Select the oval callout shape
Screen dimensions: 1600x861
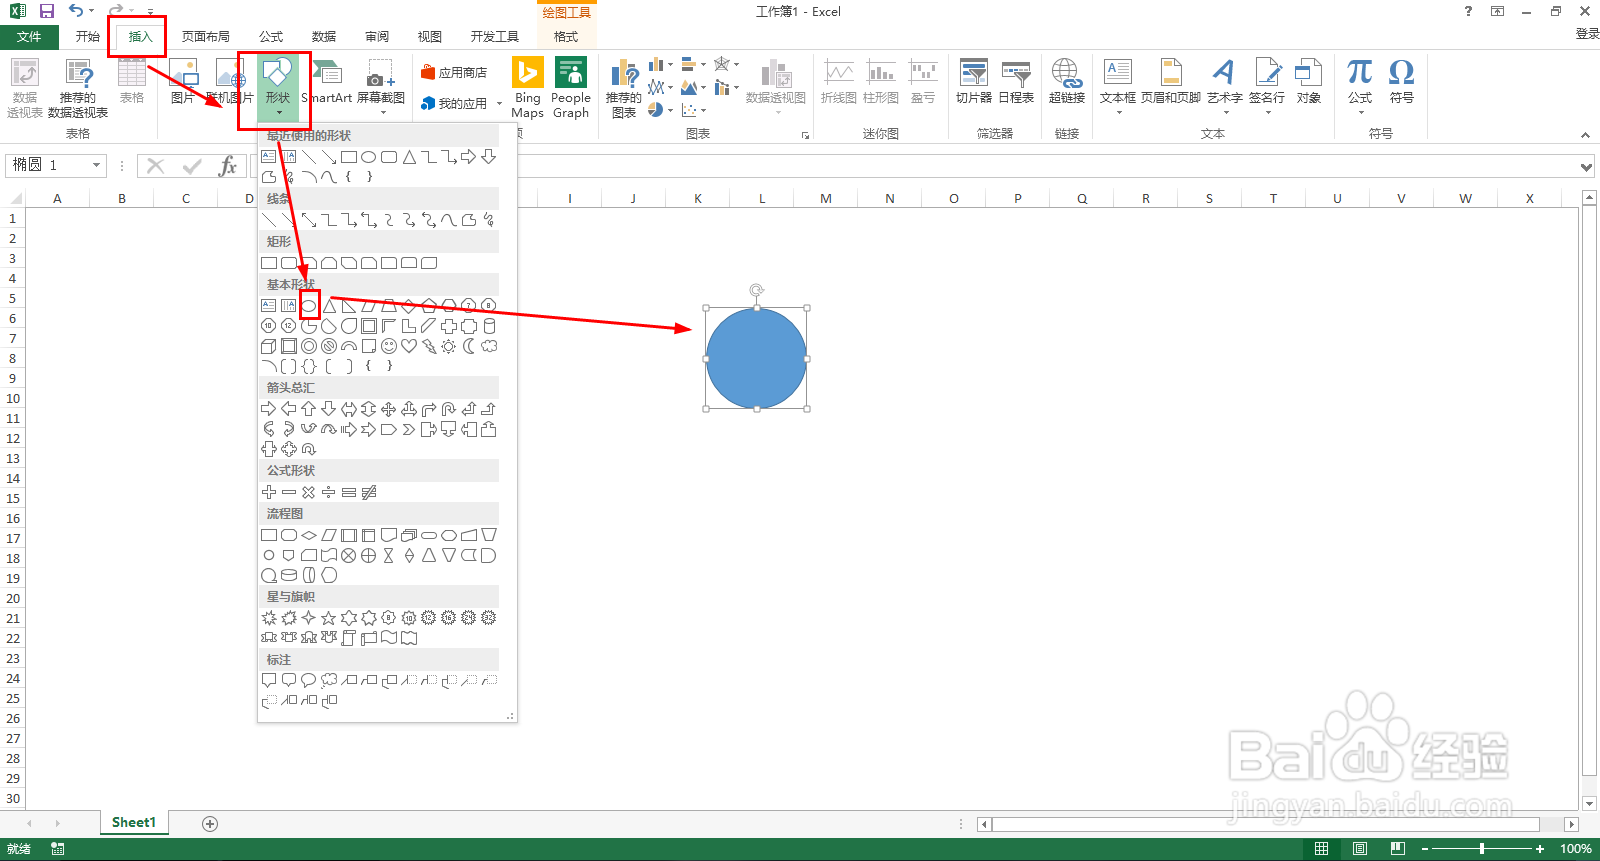[x=309, y=680]
